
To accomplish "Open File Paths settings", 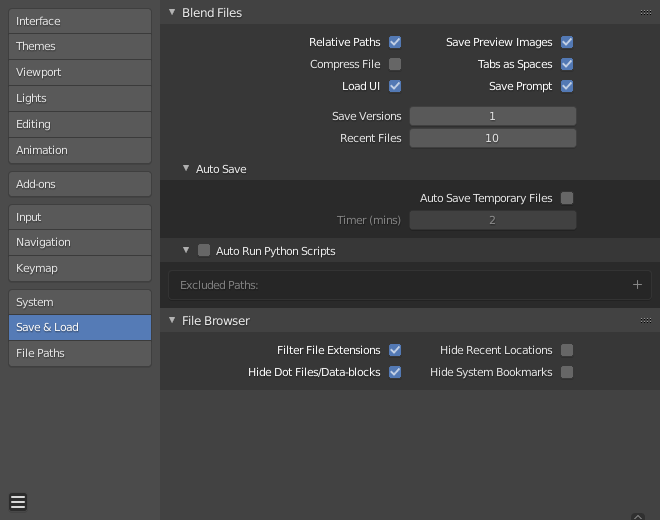I will 80,353.
